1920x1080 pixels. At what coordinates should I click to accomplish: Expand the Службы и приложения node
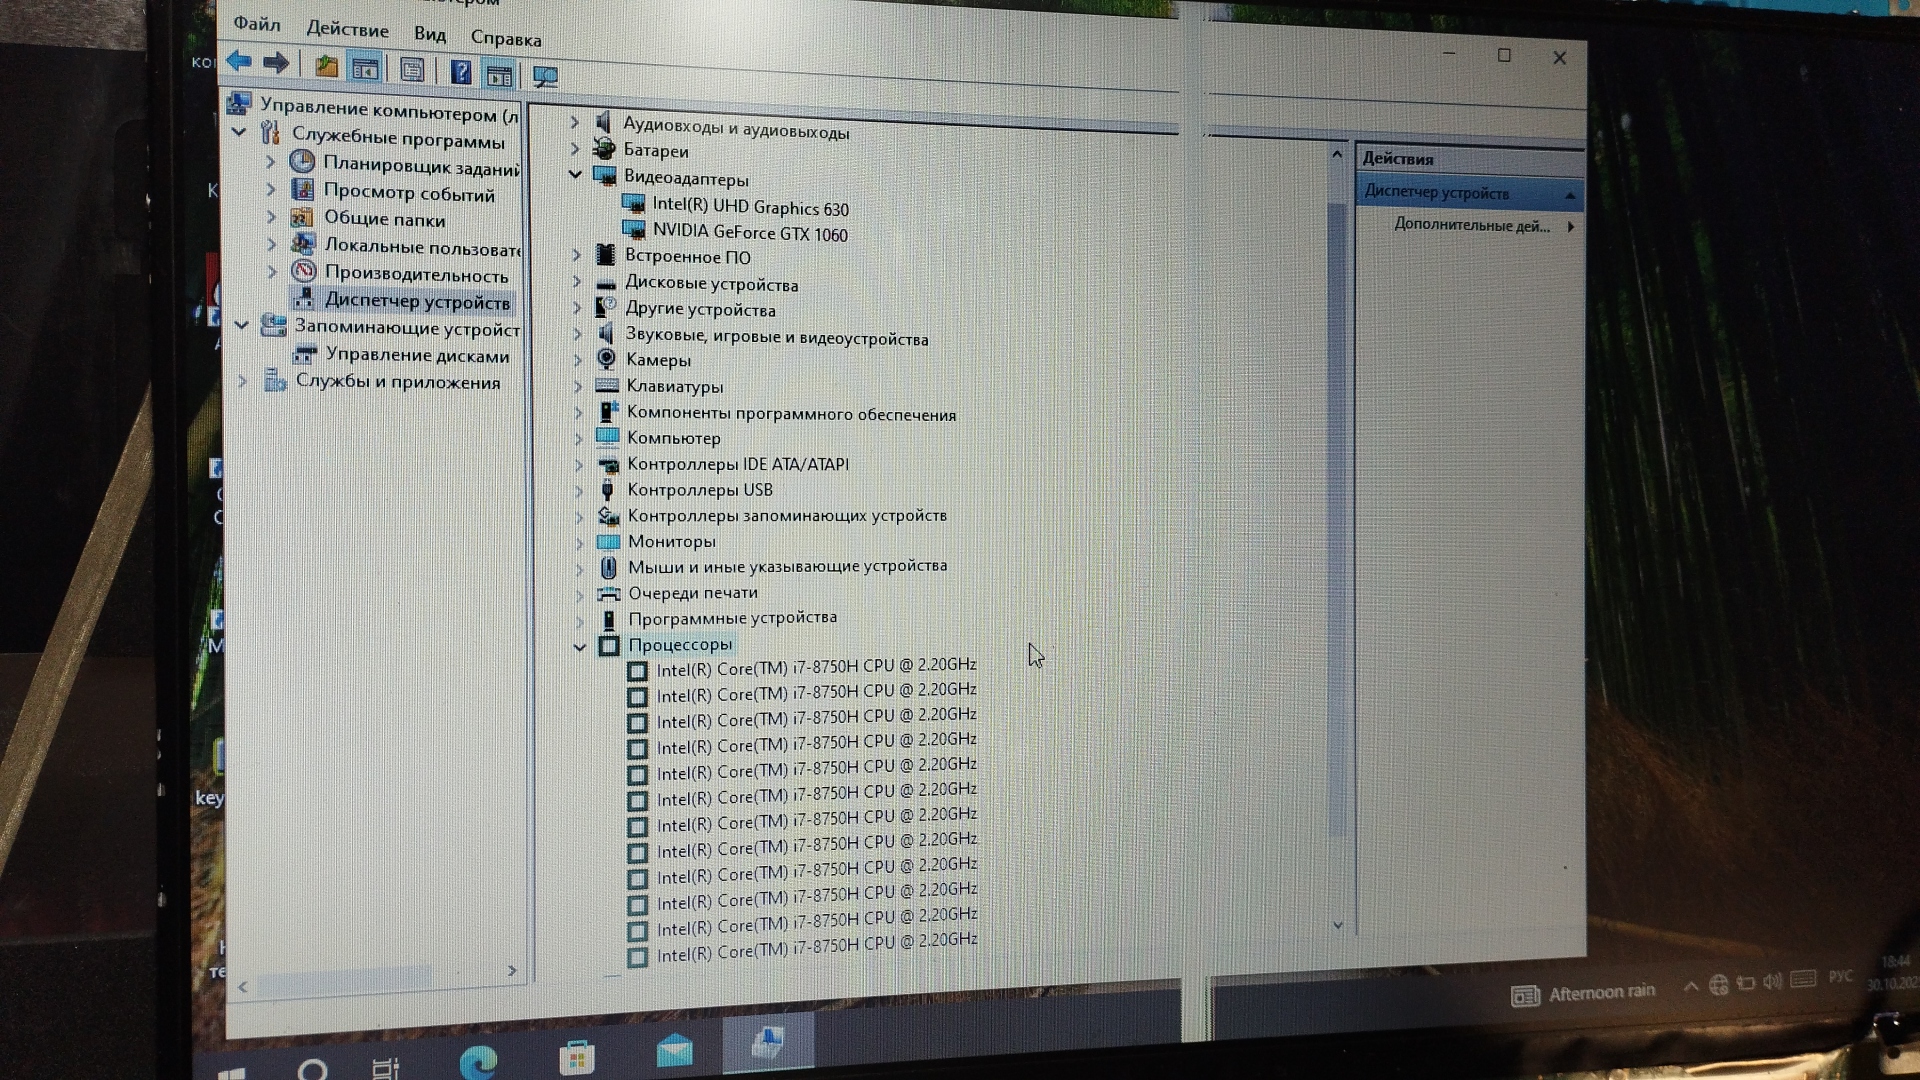242,381
